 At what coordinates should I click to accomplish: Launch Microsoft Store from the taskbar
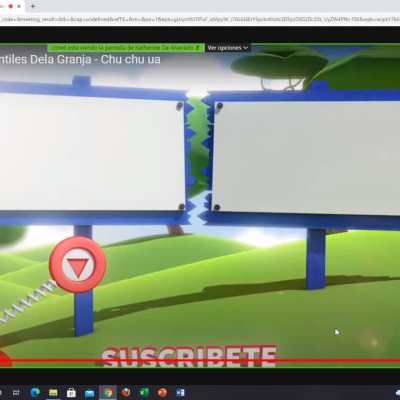coord(71,392)
